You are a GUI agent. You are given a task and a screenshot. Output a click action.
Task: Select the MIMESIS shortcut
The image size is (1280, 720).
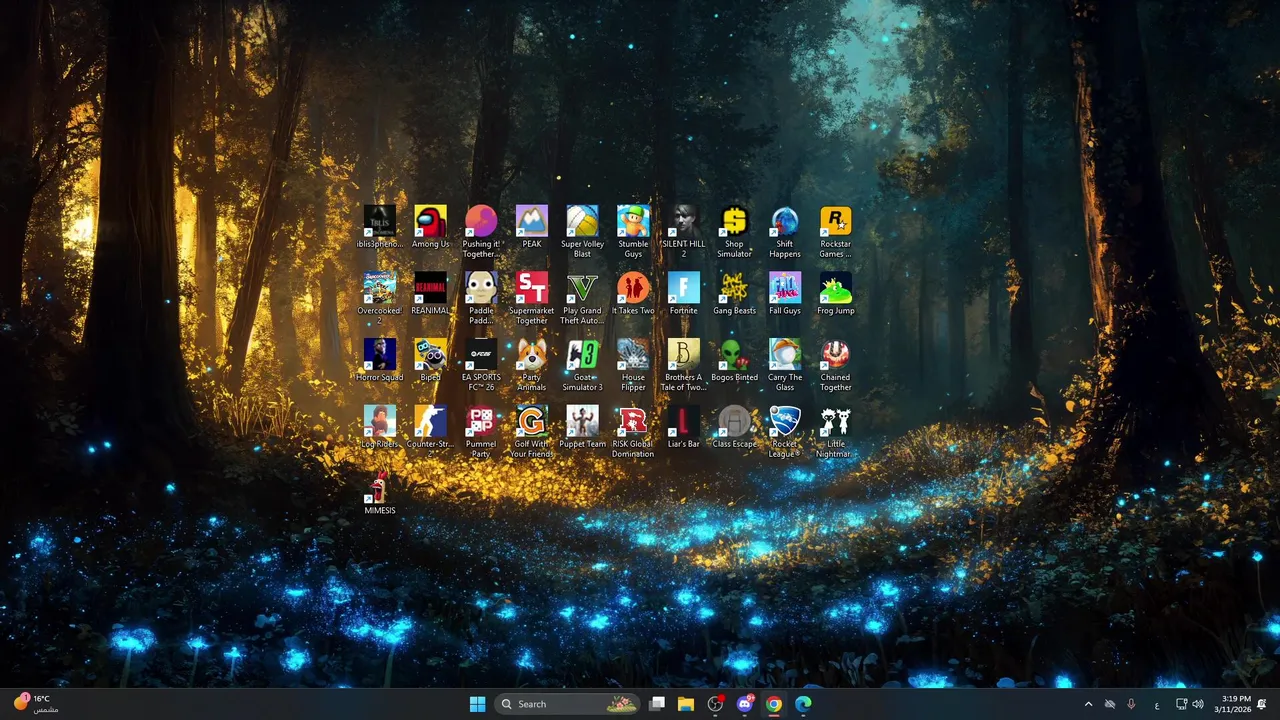380,493
